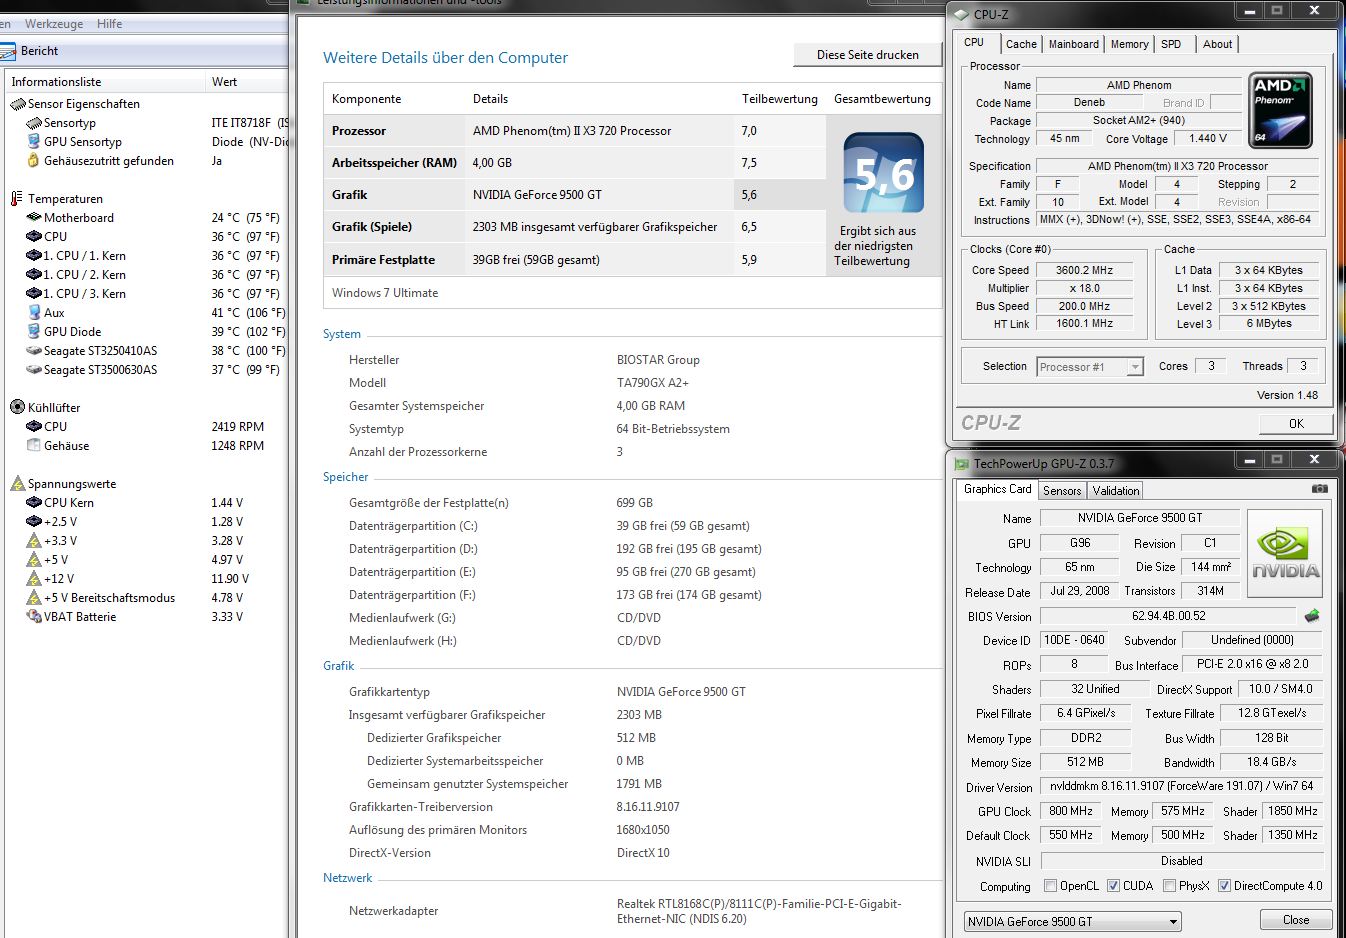The image size is (1346, 938).
Task: Open the Werkzeuge menu
Action: click(54, 23)
